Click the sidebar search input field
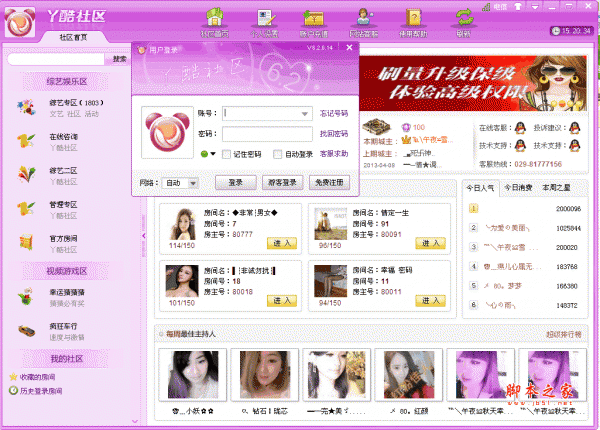 pyautogui.click(x=56, y=59)
